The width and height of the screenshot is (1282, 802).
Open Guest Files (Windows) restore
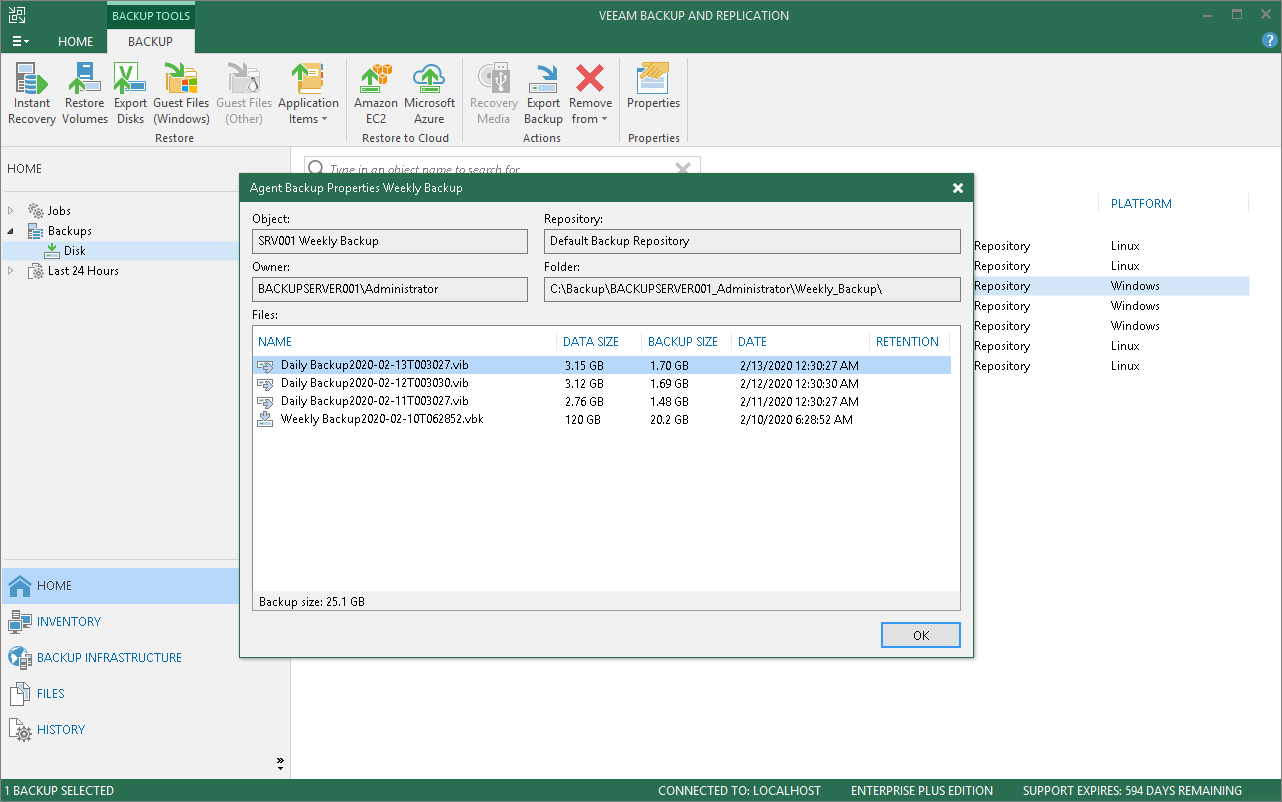click(x=181, y=94)
